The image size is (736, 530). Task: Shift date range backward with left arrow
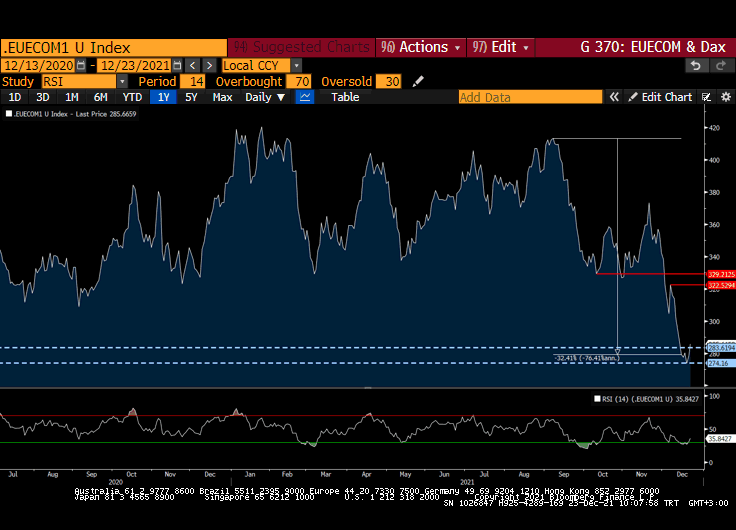[x=192, y=65]
